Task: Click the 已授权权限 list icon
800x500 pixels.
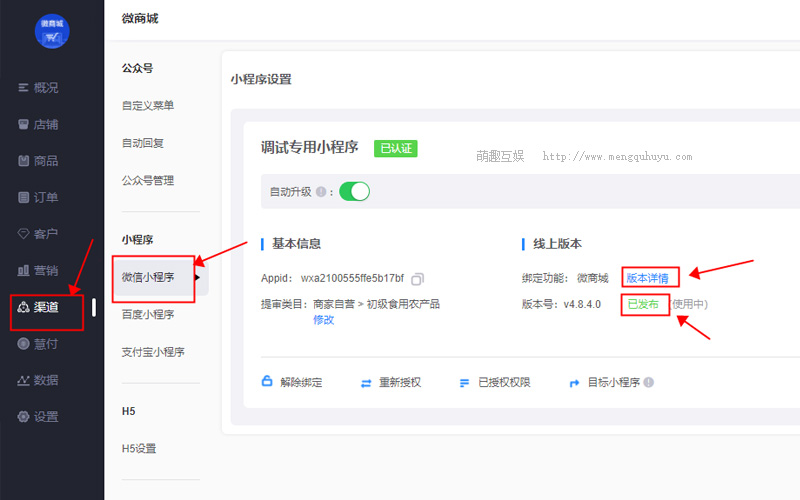Action: click(x=464, y=383)
